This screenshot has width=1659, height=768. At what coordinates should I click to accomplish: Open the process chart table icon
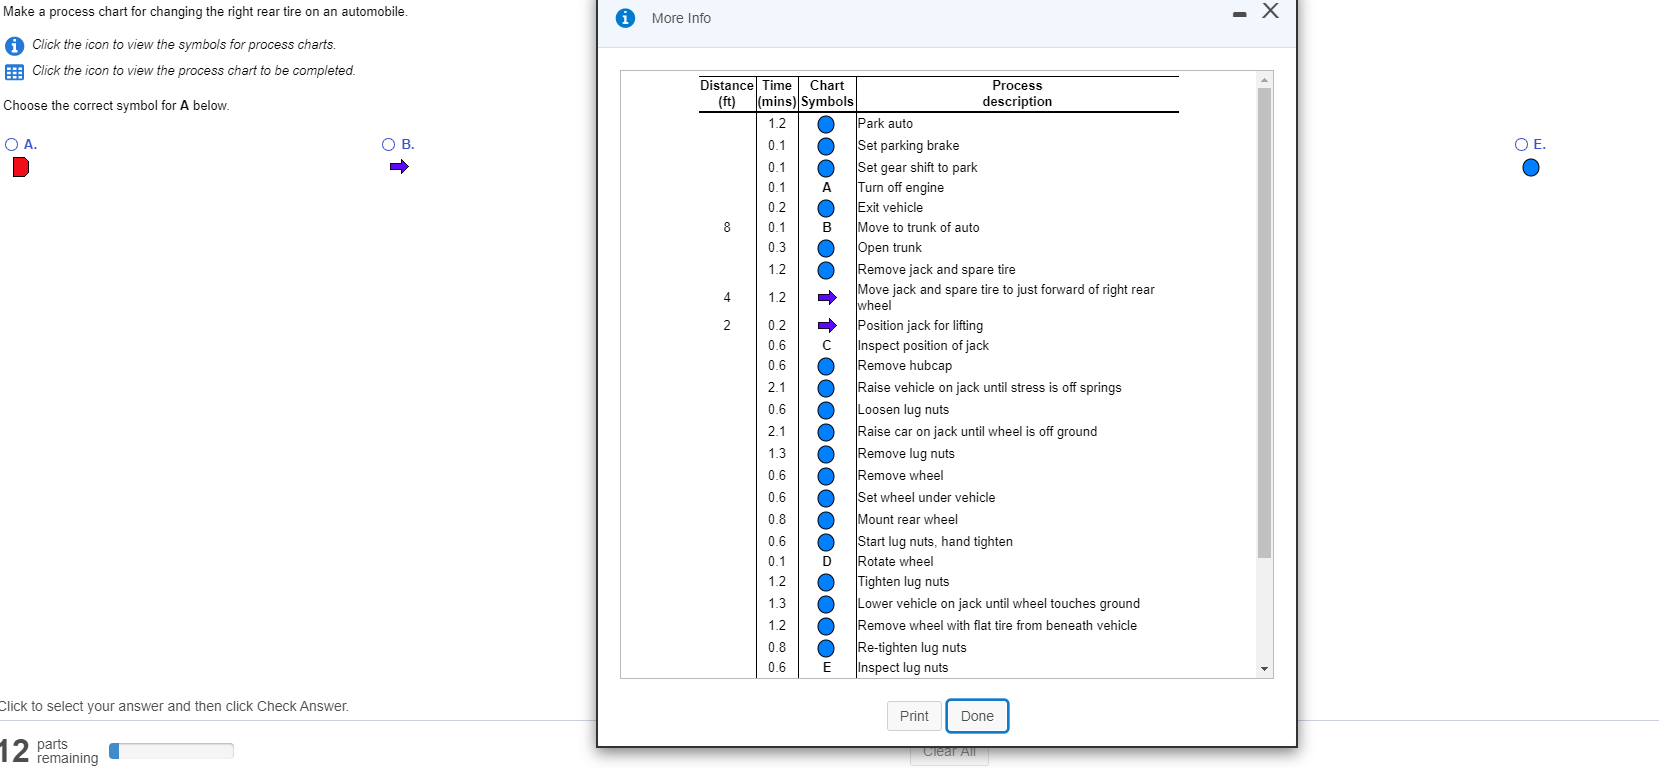tap(14, 72)
